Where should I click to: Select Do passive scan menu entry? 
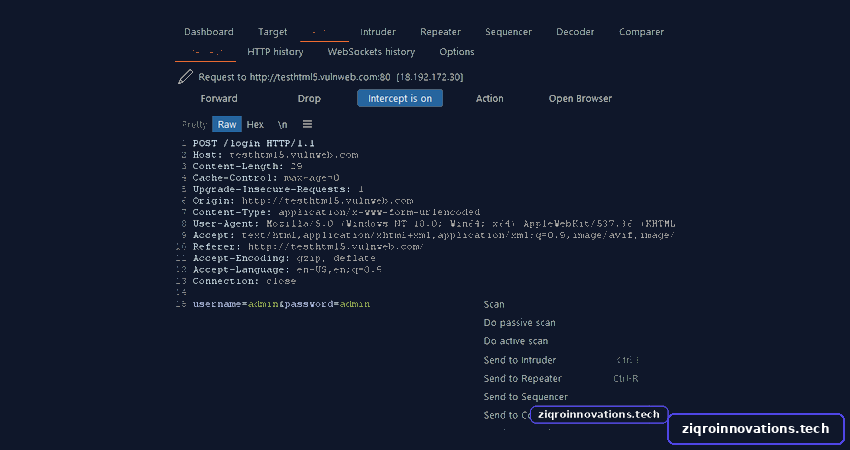pos(519,323)
